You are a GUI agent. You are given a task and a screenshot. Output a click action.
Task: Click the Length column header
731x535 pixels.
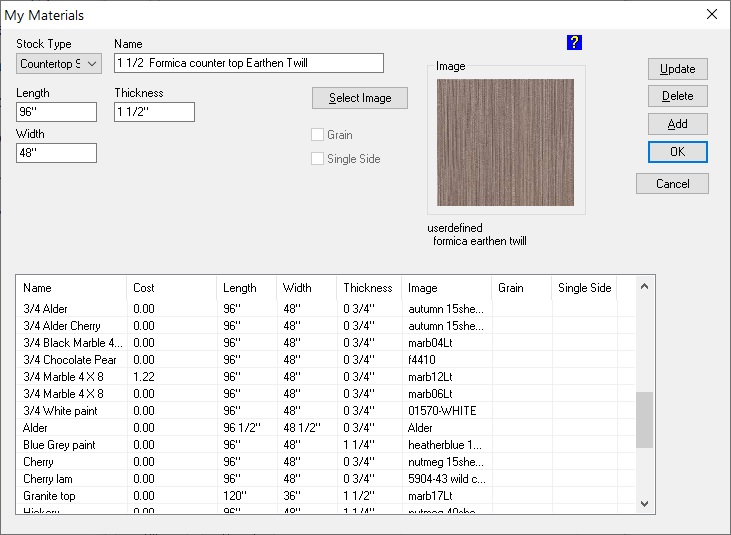click(247, 288)
